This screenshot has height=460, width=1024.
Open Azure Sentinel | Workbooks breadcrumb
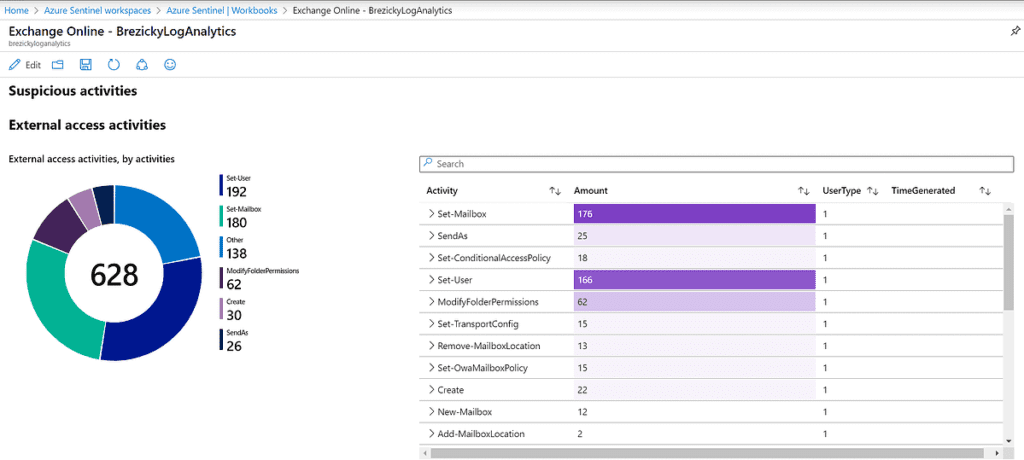[222, 10]
